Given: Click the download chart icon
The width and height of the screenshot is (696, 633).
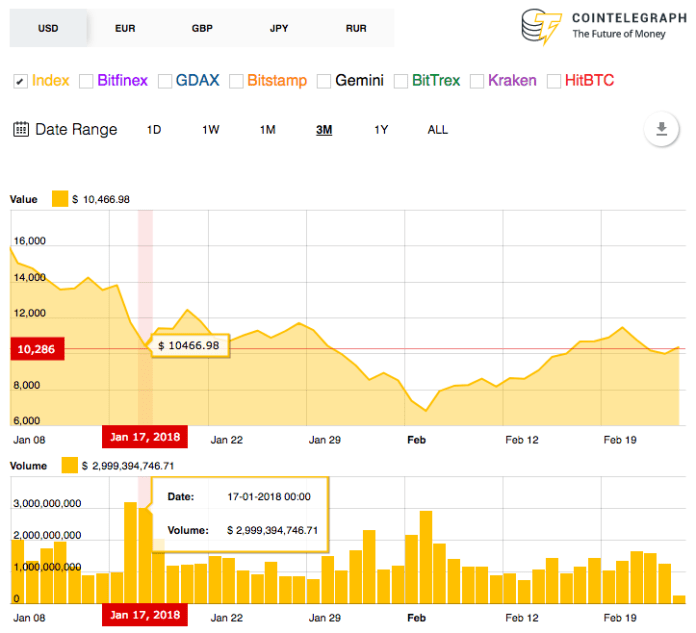Looking at the screenshot, I should (x=661, y=129).
